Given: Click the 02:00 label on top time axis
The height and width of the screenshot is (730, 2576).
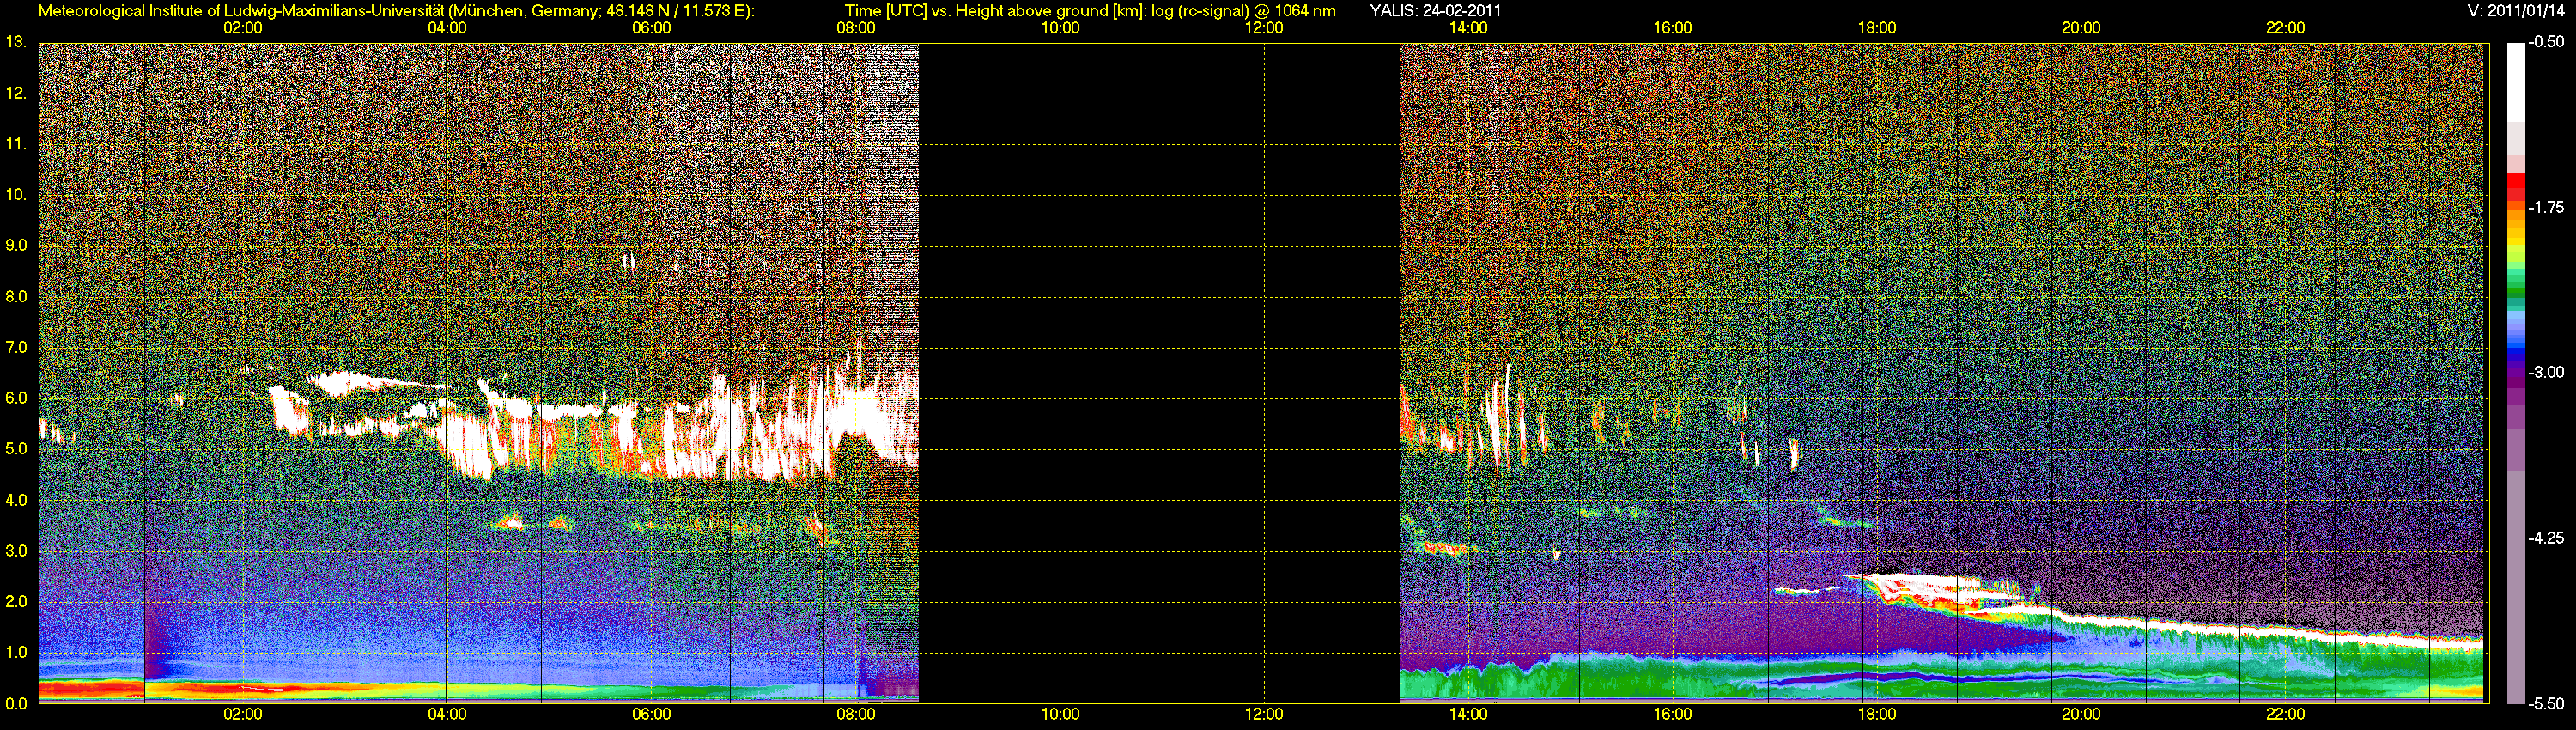Looking at the screenshot, I should pos(242,28).
